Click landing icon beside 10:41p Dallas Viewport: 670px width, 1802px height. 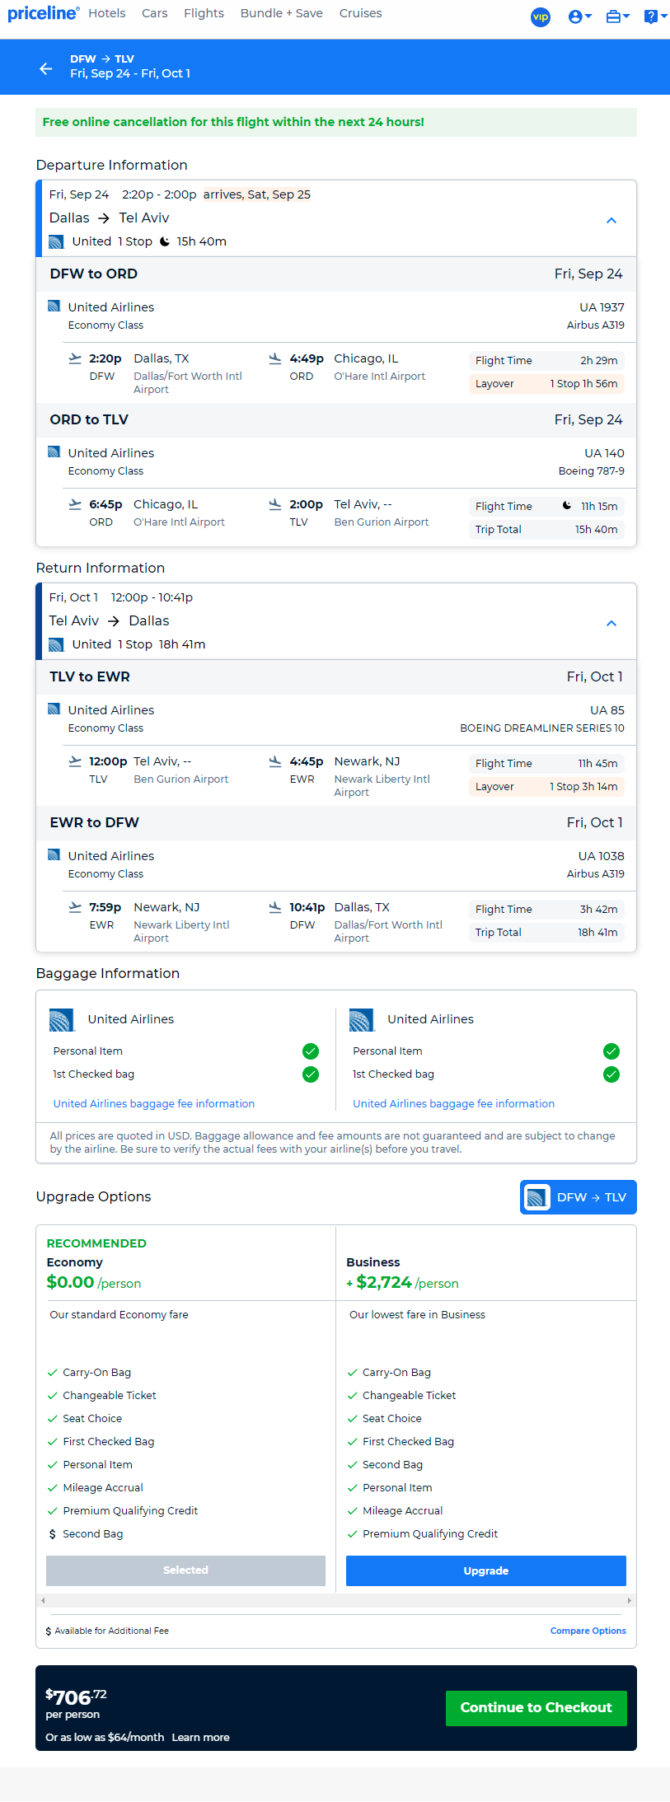(275, 907)
